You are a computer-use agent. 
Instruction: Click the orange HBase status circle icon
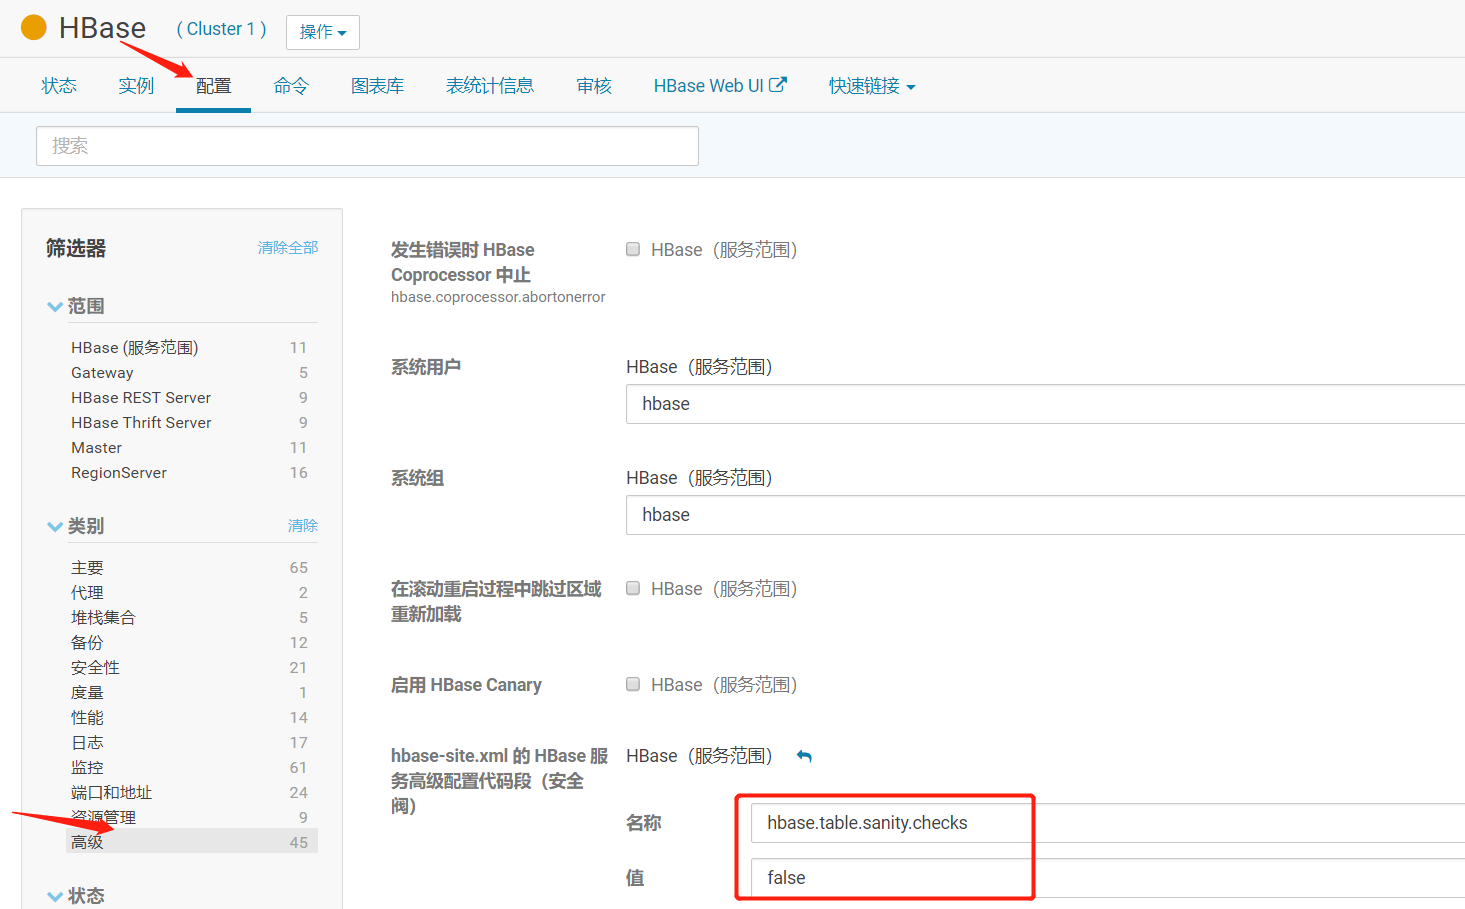pos(34,27)
